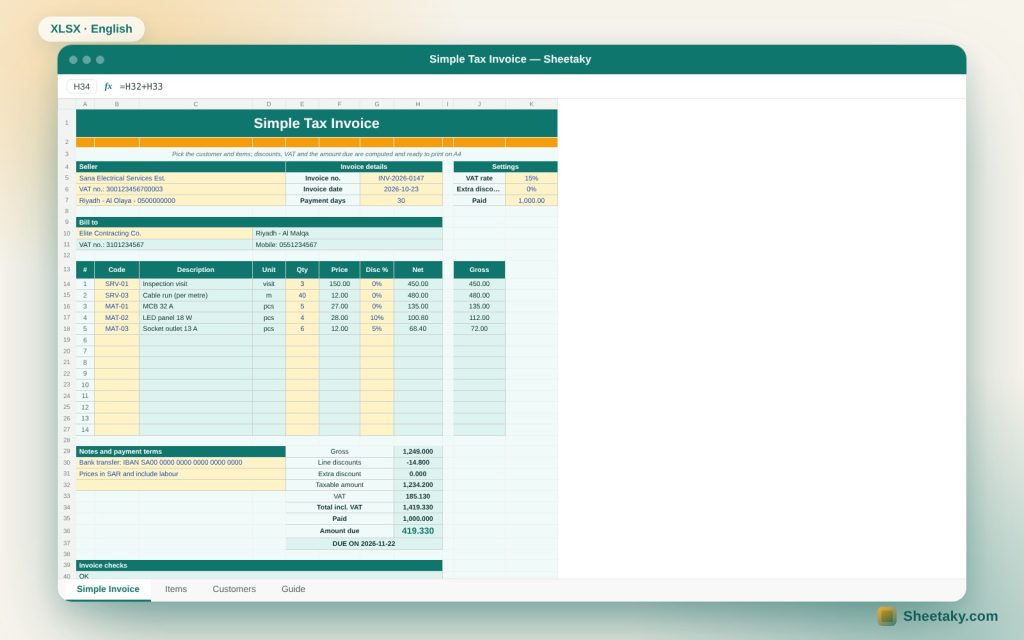
Task: Select row 1 header
Action: click(x=67, y=123)
